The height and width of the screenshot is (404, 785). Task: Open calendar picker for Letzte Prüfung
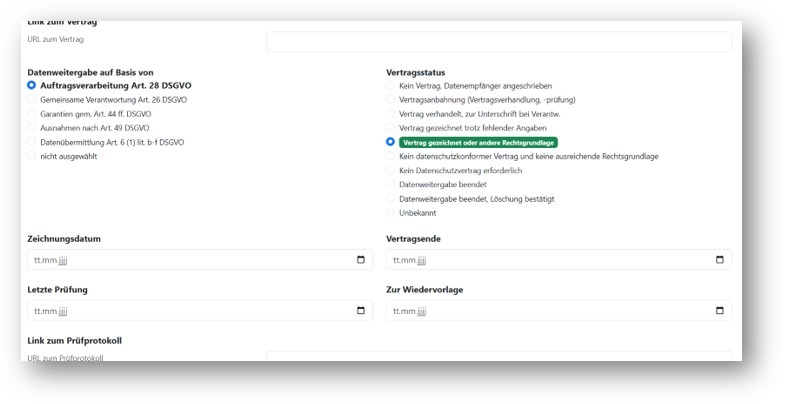click(360, 311)
